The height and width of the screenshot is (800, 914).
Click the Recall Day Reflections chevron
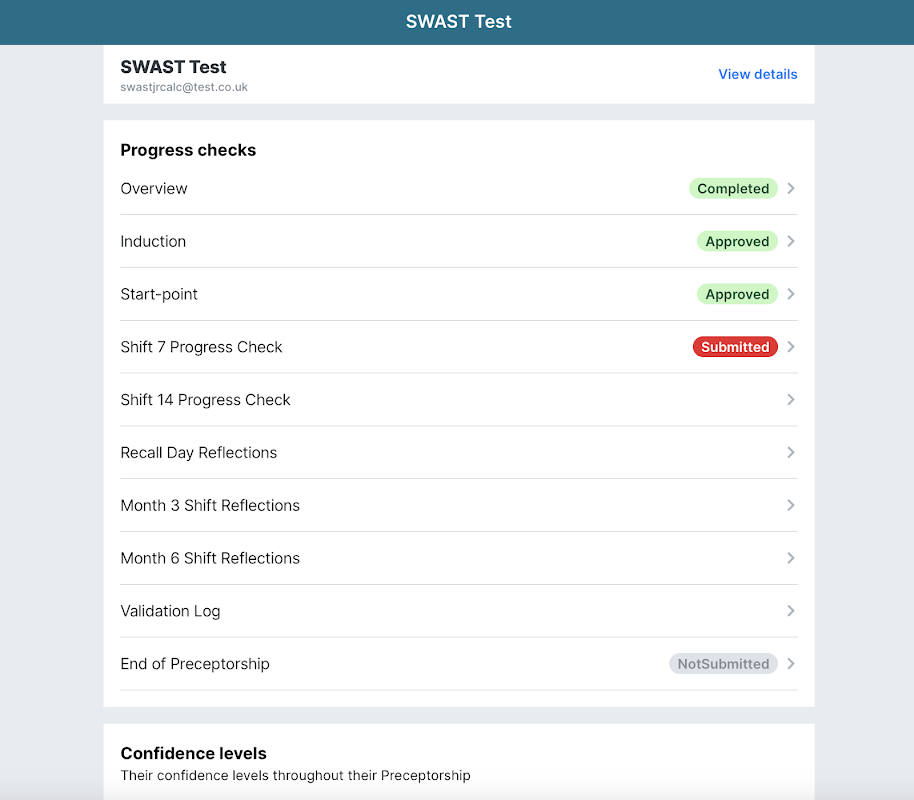point(791,453)
